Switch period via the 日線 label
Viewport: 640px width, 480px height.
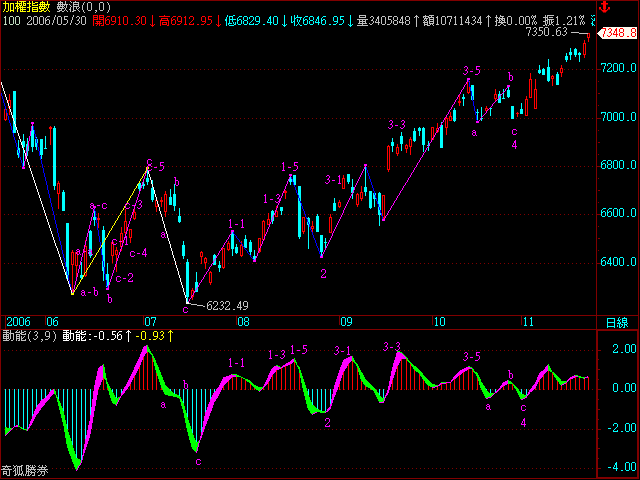[x=618, y=322]
